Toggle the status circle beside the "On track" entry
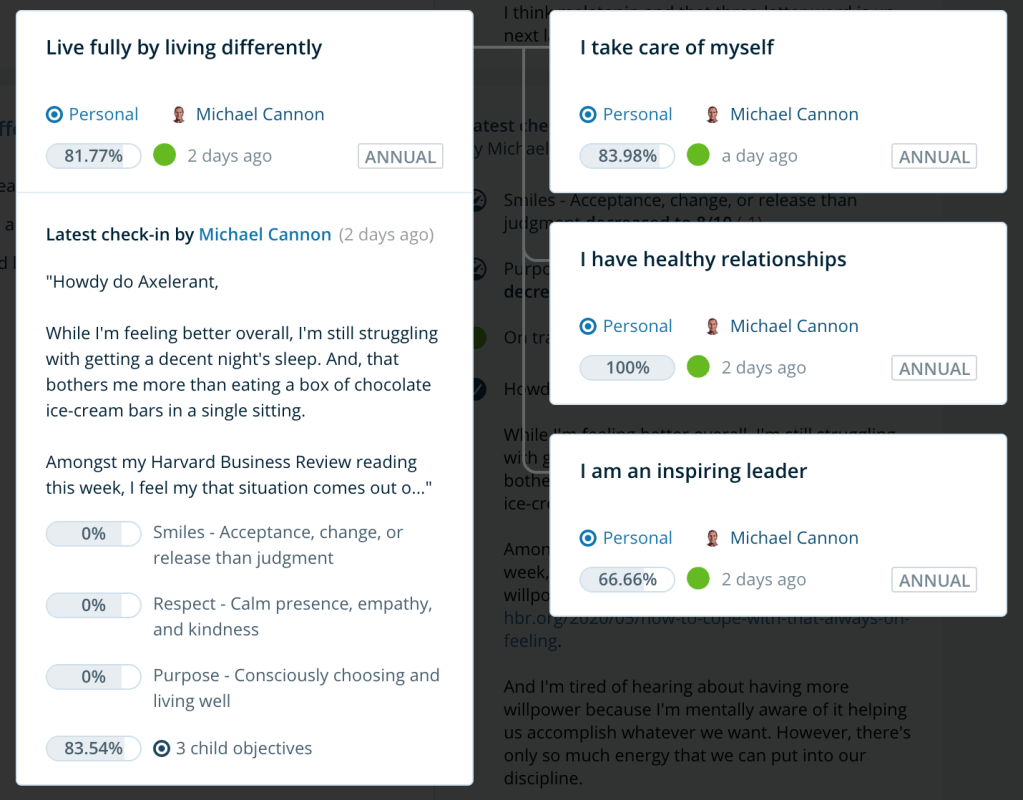Viewport: 1023px width, 800px height. pyautogui.click(x=477, y=338)
